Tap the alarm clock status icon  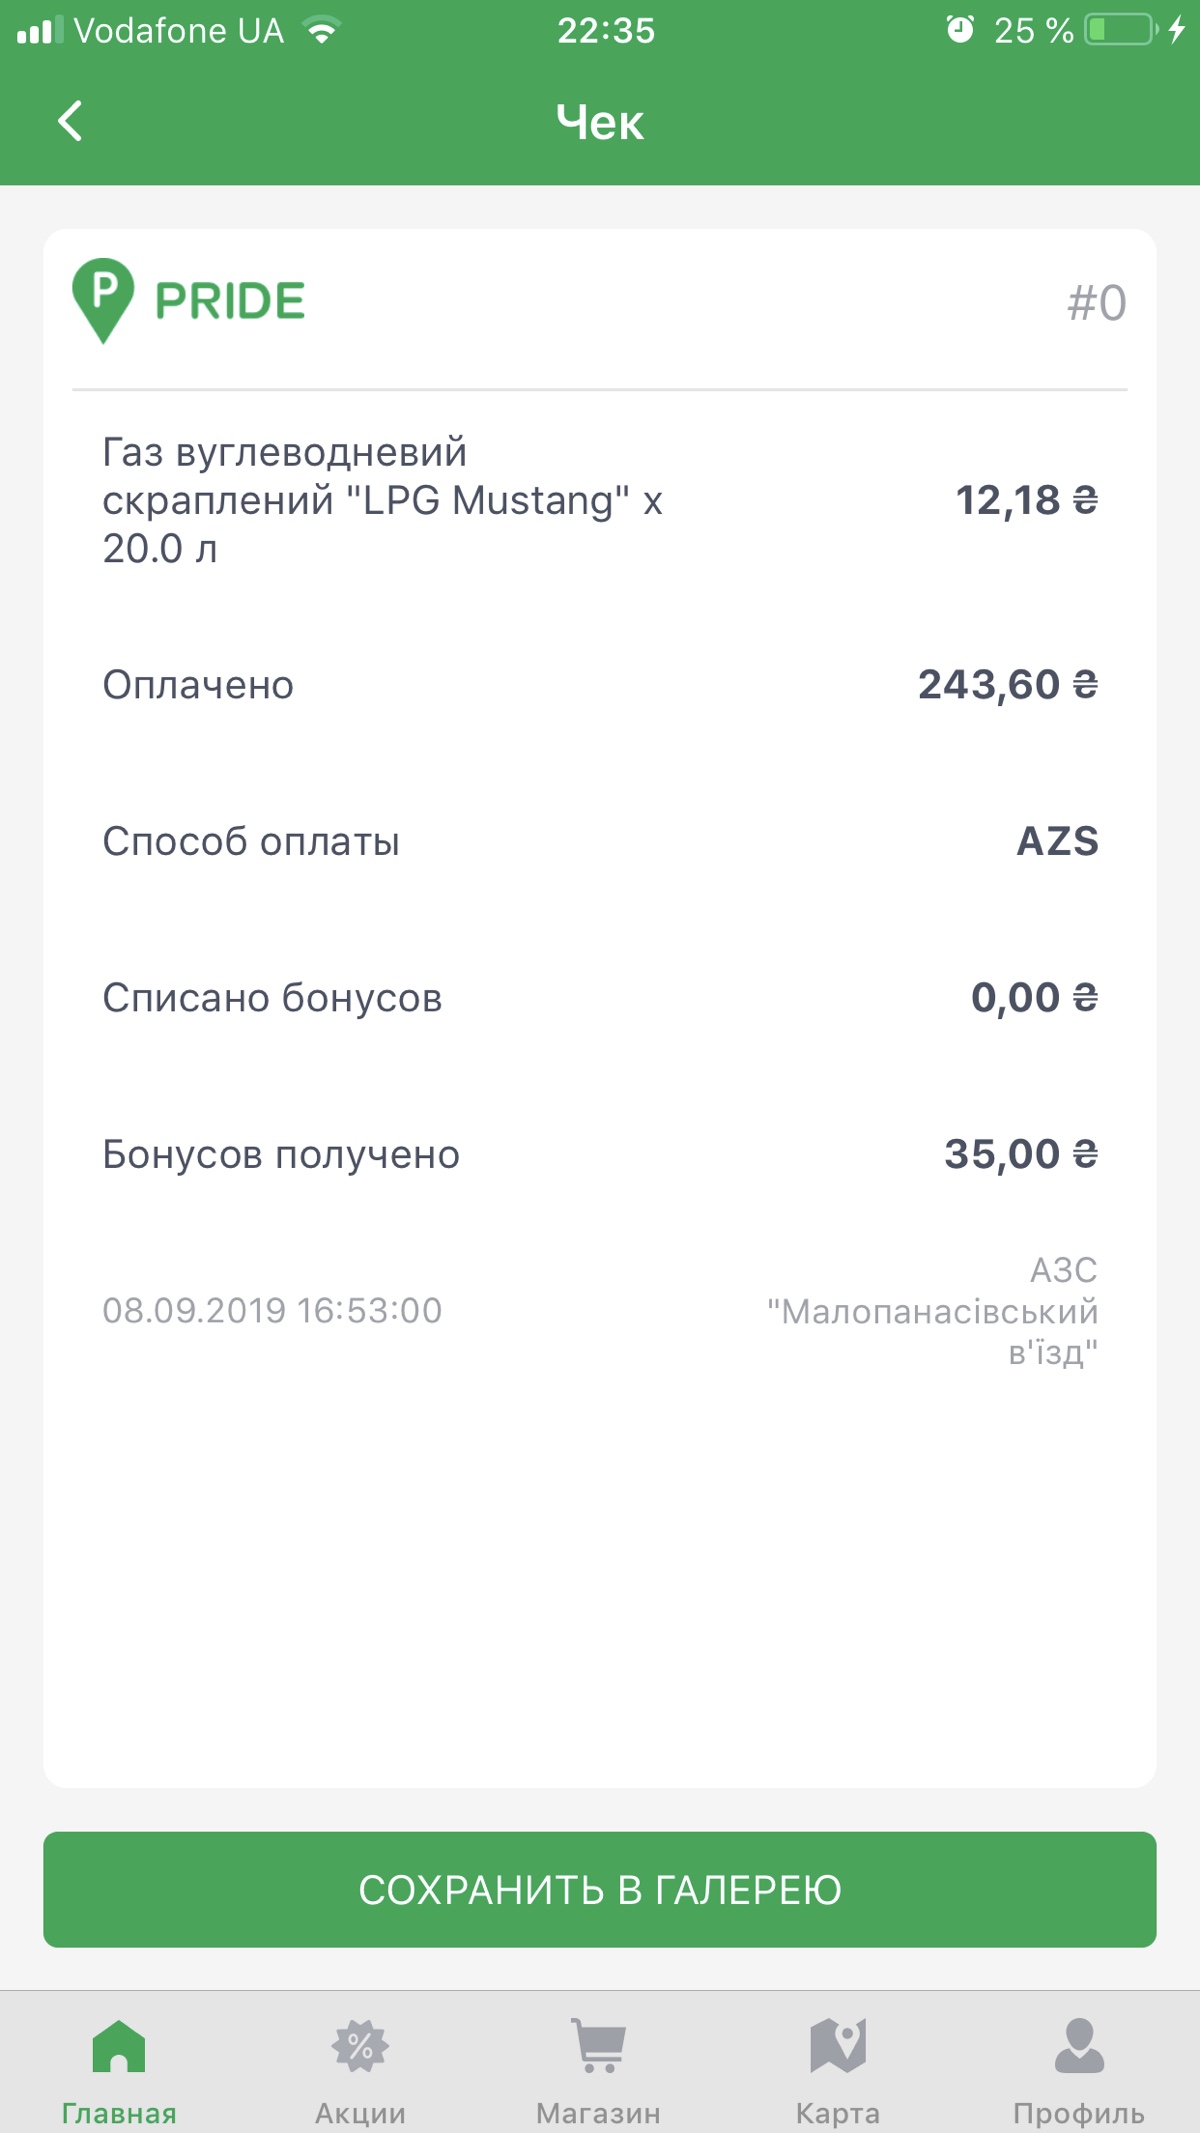tap(960, 30)
